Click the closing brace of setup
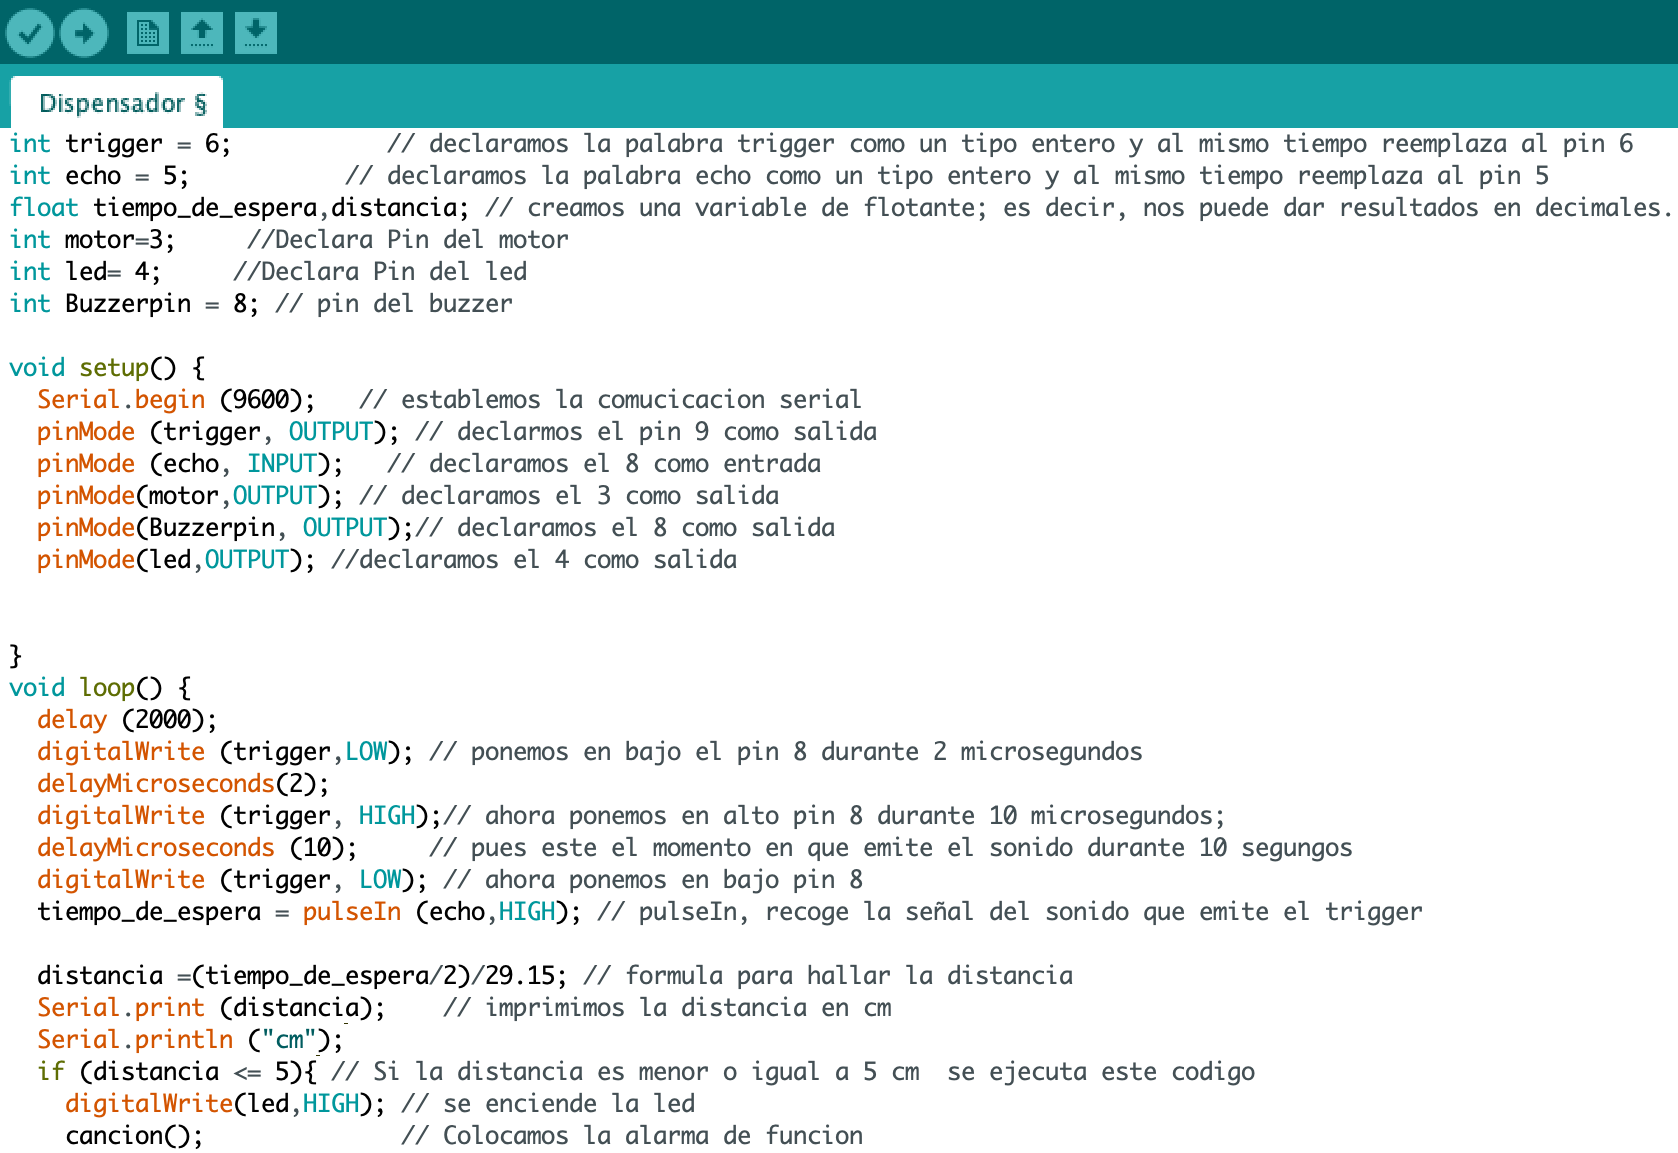The width and height of the screenshot is (1678, 1153). [x=15, y=656]
